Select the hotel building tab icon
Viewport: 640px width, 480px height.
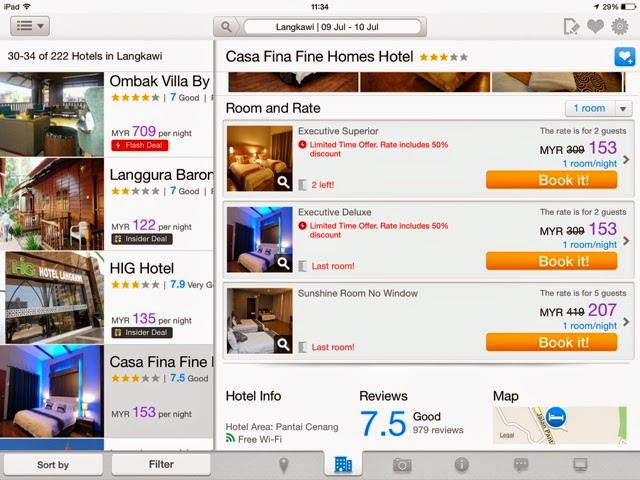click(x=343, y=464)
